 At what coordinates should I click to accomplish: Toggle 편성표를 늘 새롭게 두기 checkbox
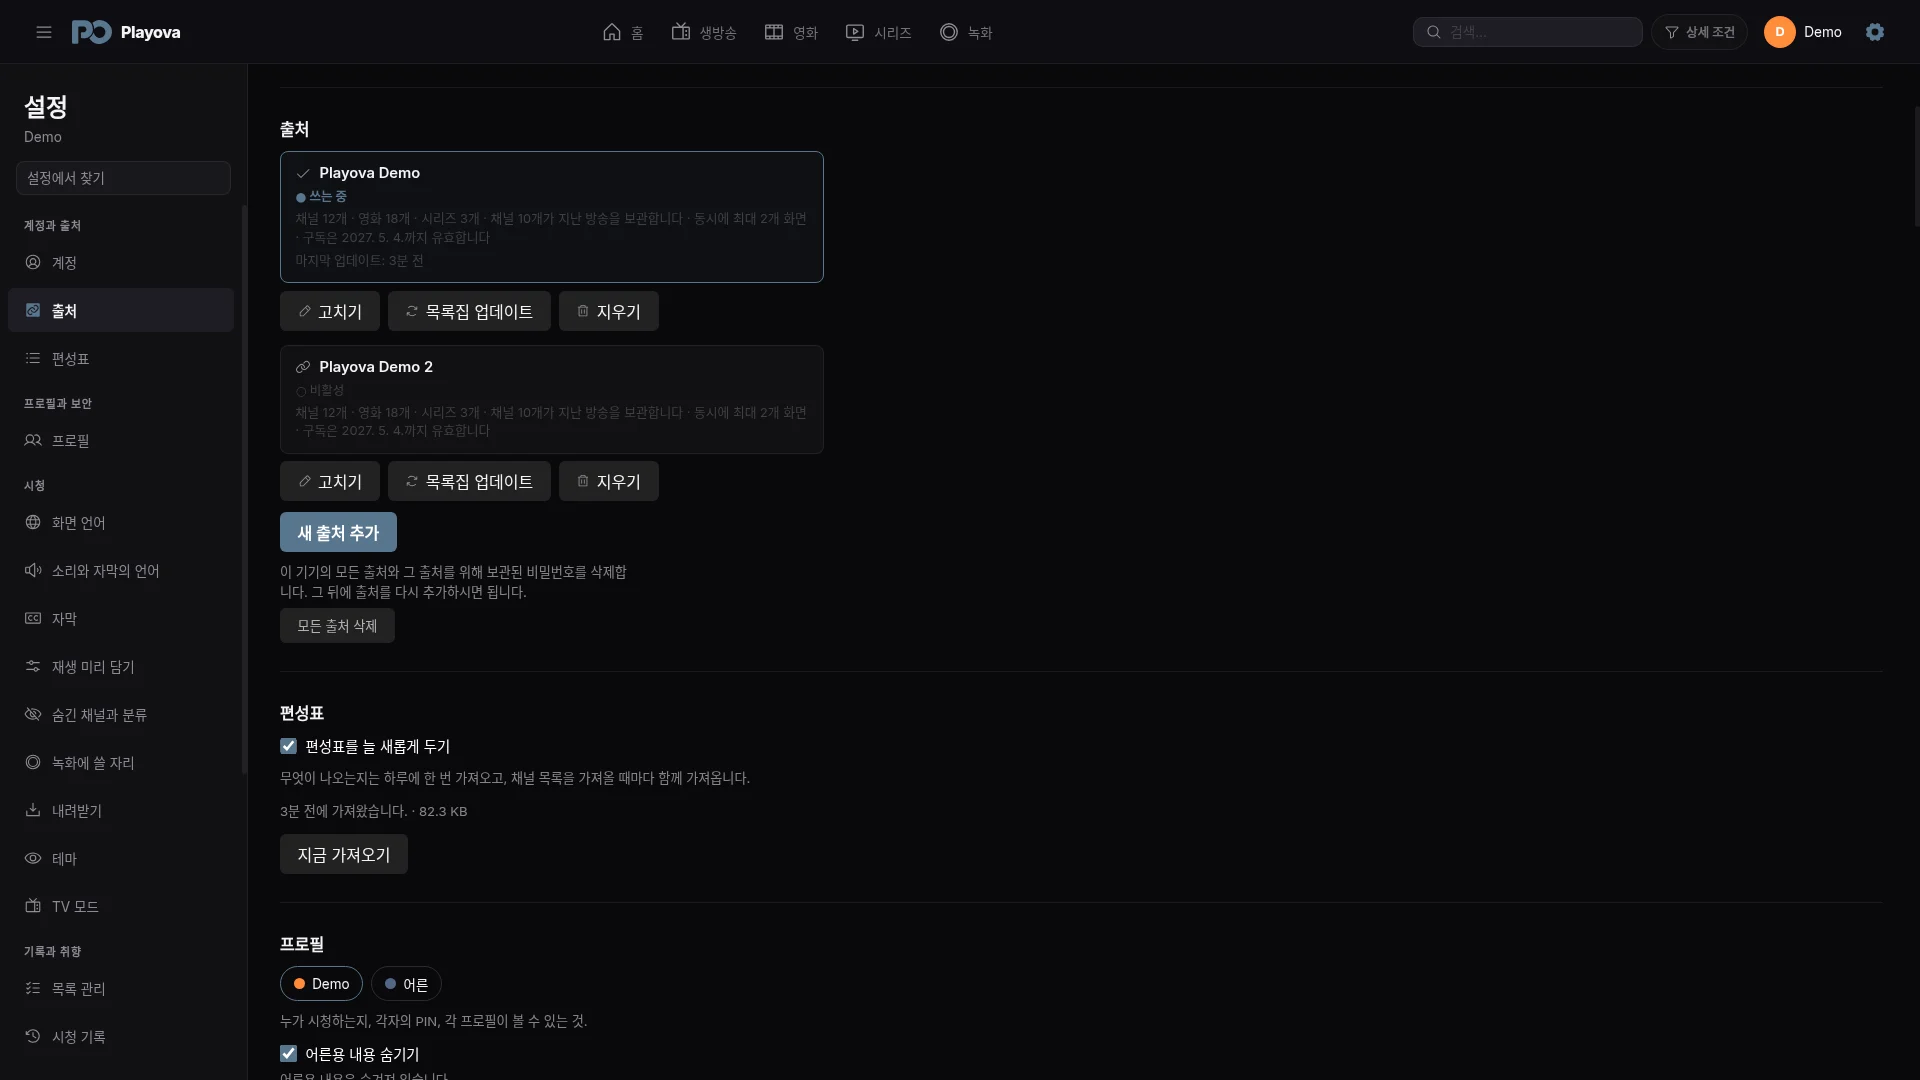289,746
